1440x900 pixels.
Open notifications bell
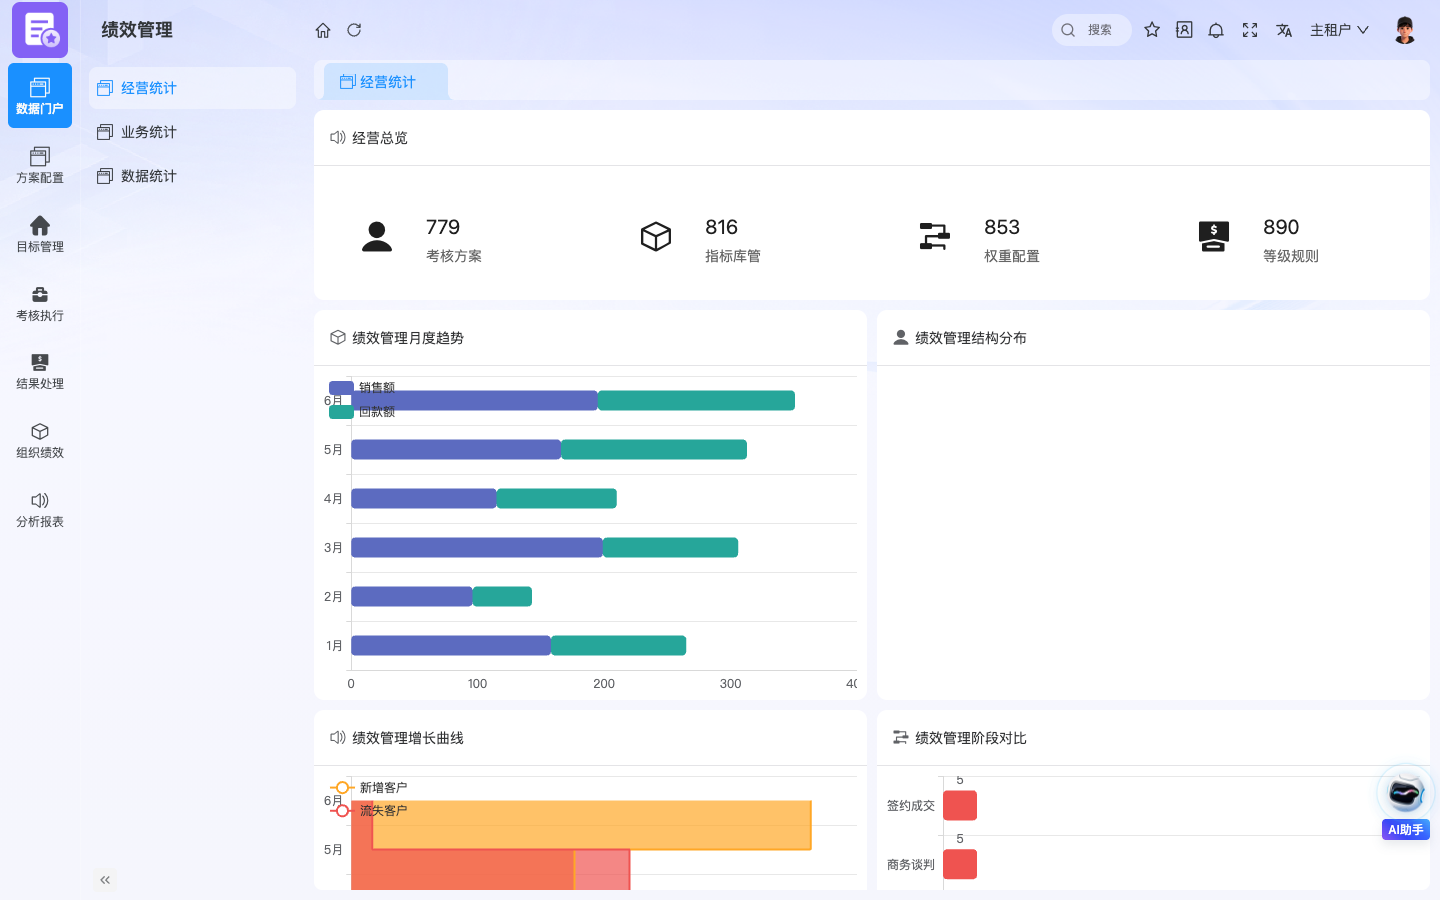coord(1216,30)
